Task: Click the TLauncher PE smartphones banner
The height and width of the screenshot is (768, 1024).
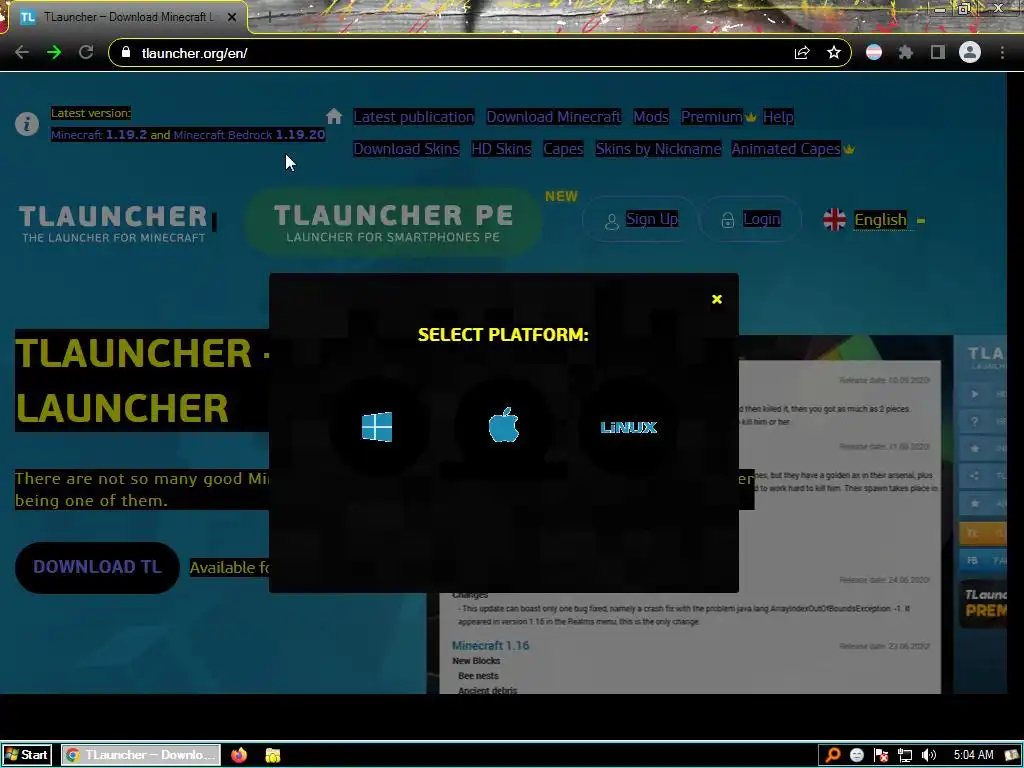Action: click(394, 223)
